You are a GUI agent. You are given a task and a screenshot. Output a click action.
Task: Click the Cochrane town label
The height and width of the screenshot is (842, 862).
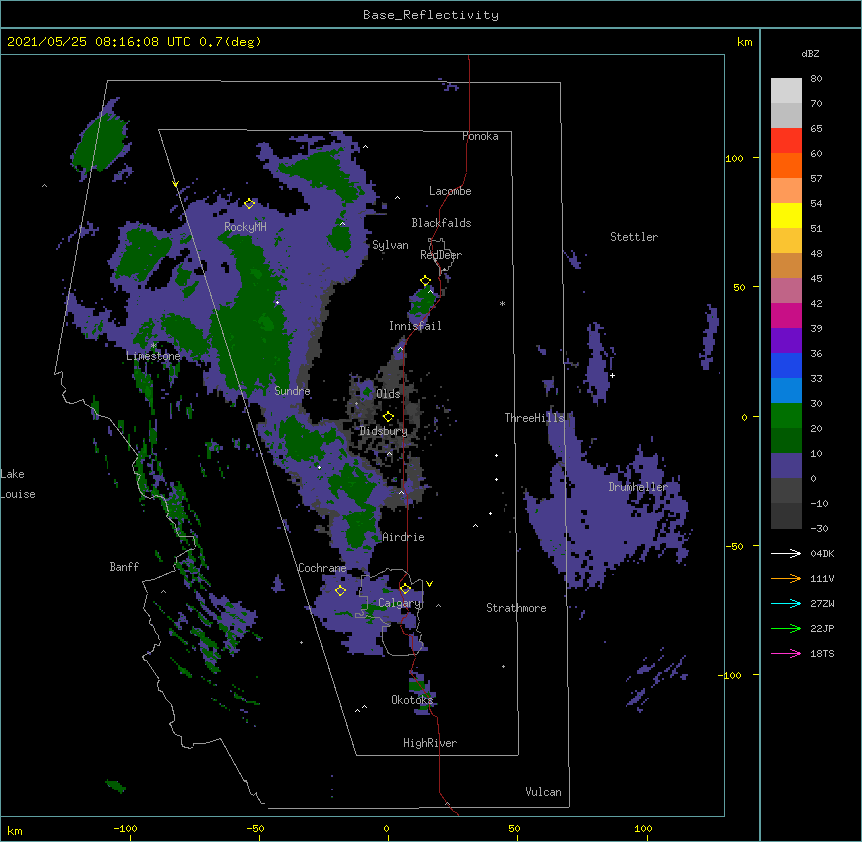click(x=322, y=568)
